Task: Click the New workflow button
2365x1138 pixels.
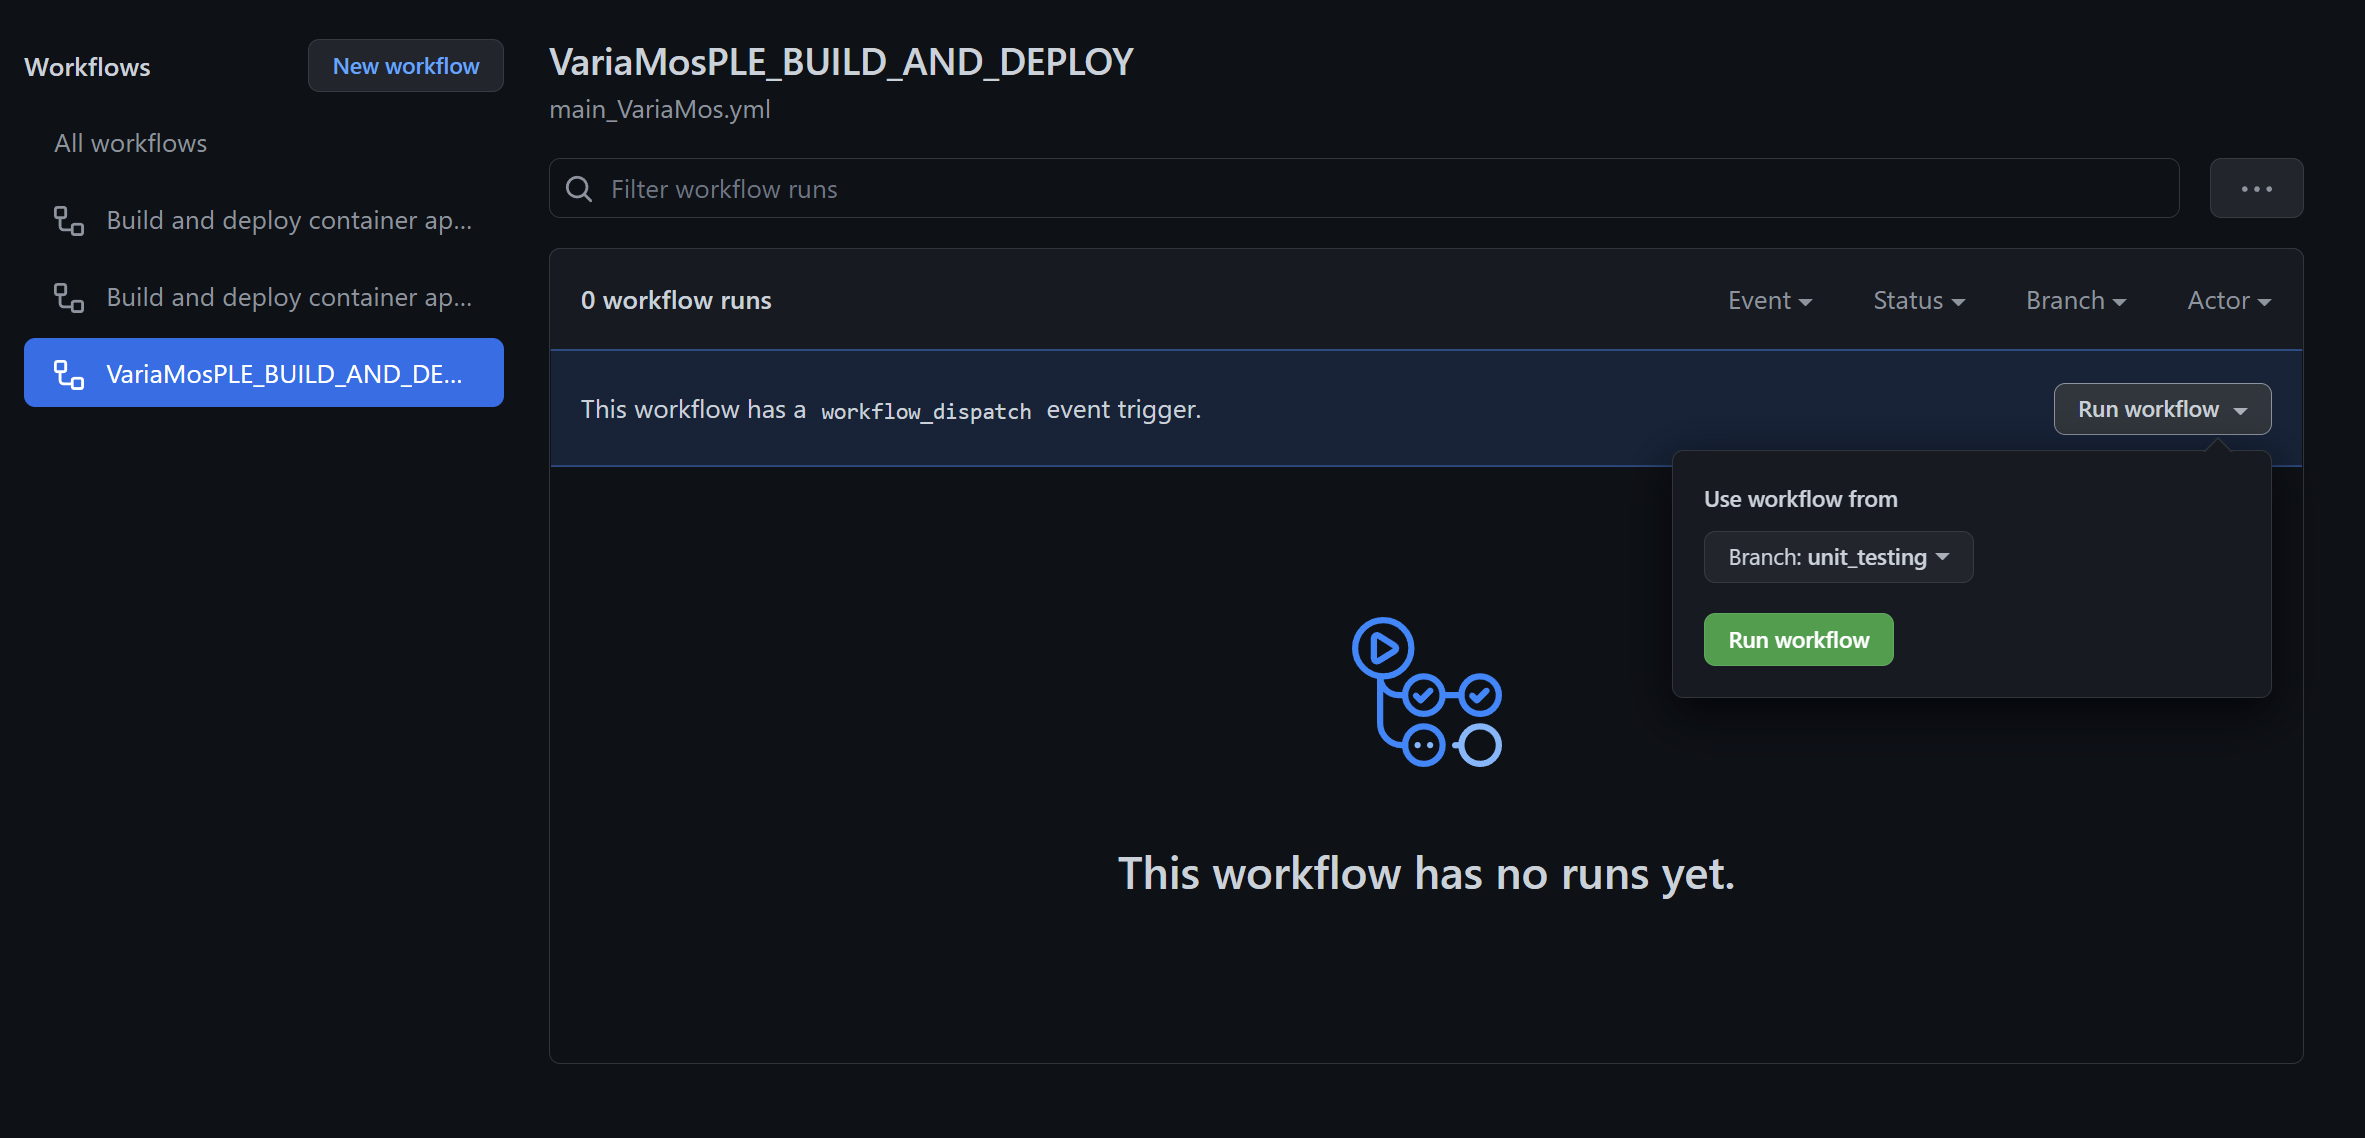Action: pos(405,66)
